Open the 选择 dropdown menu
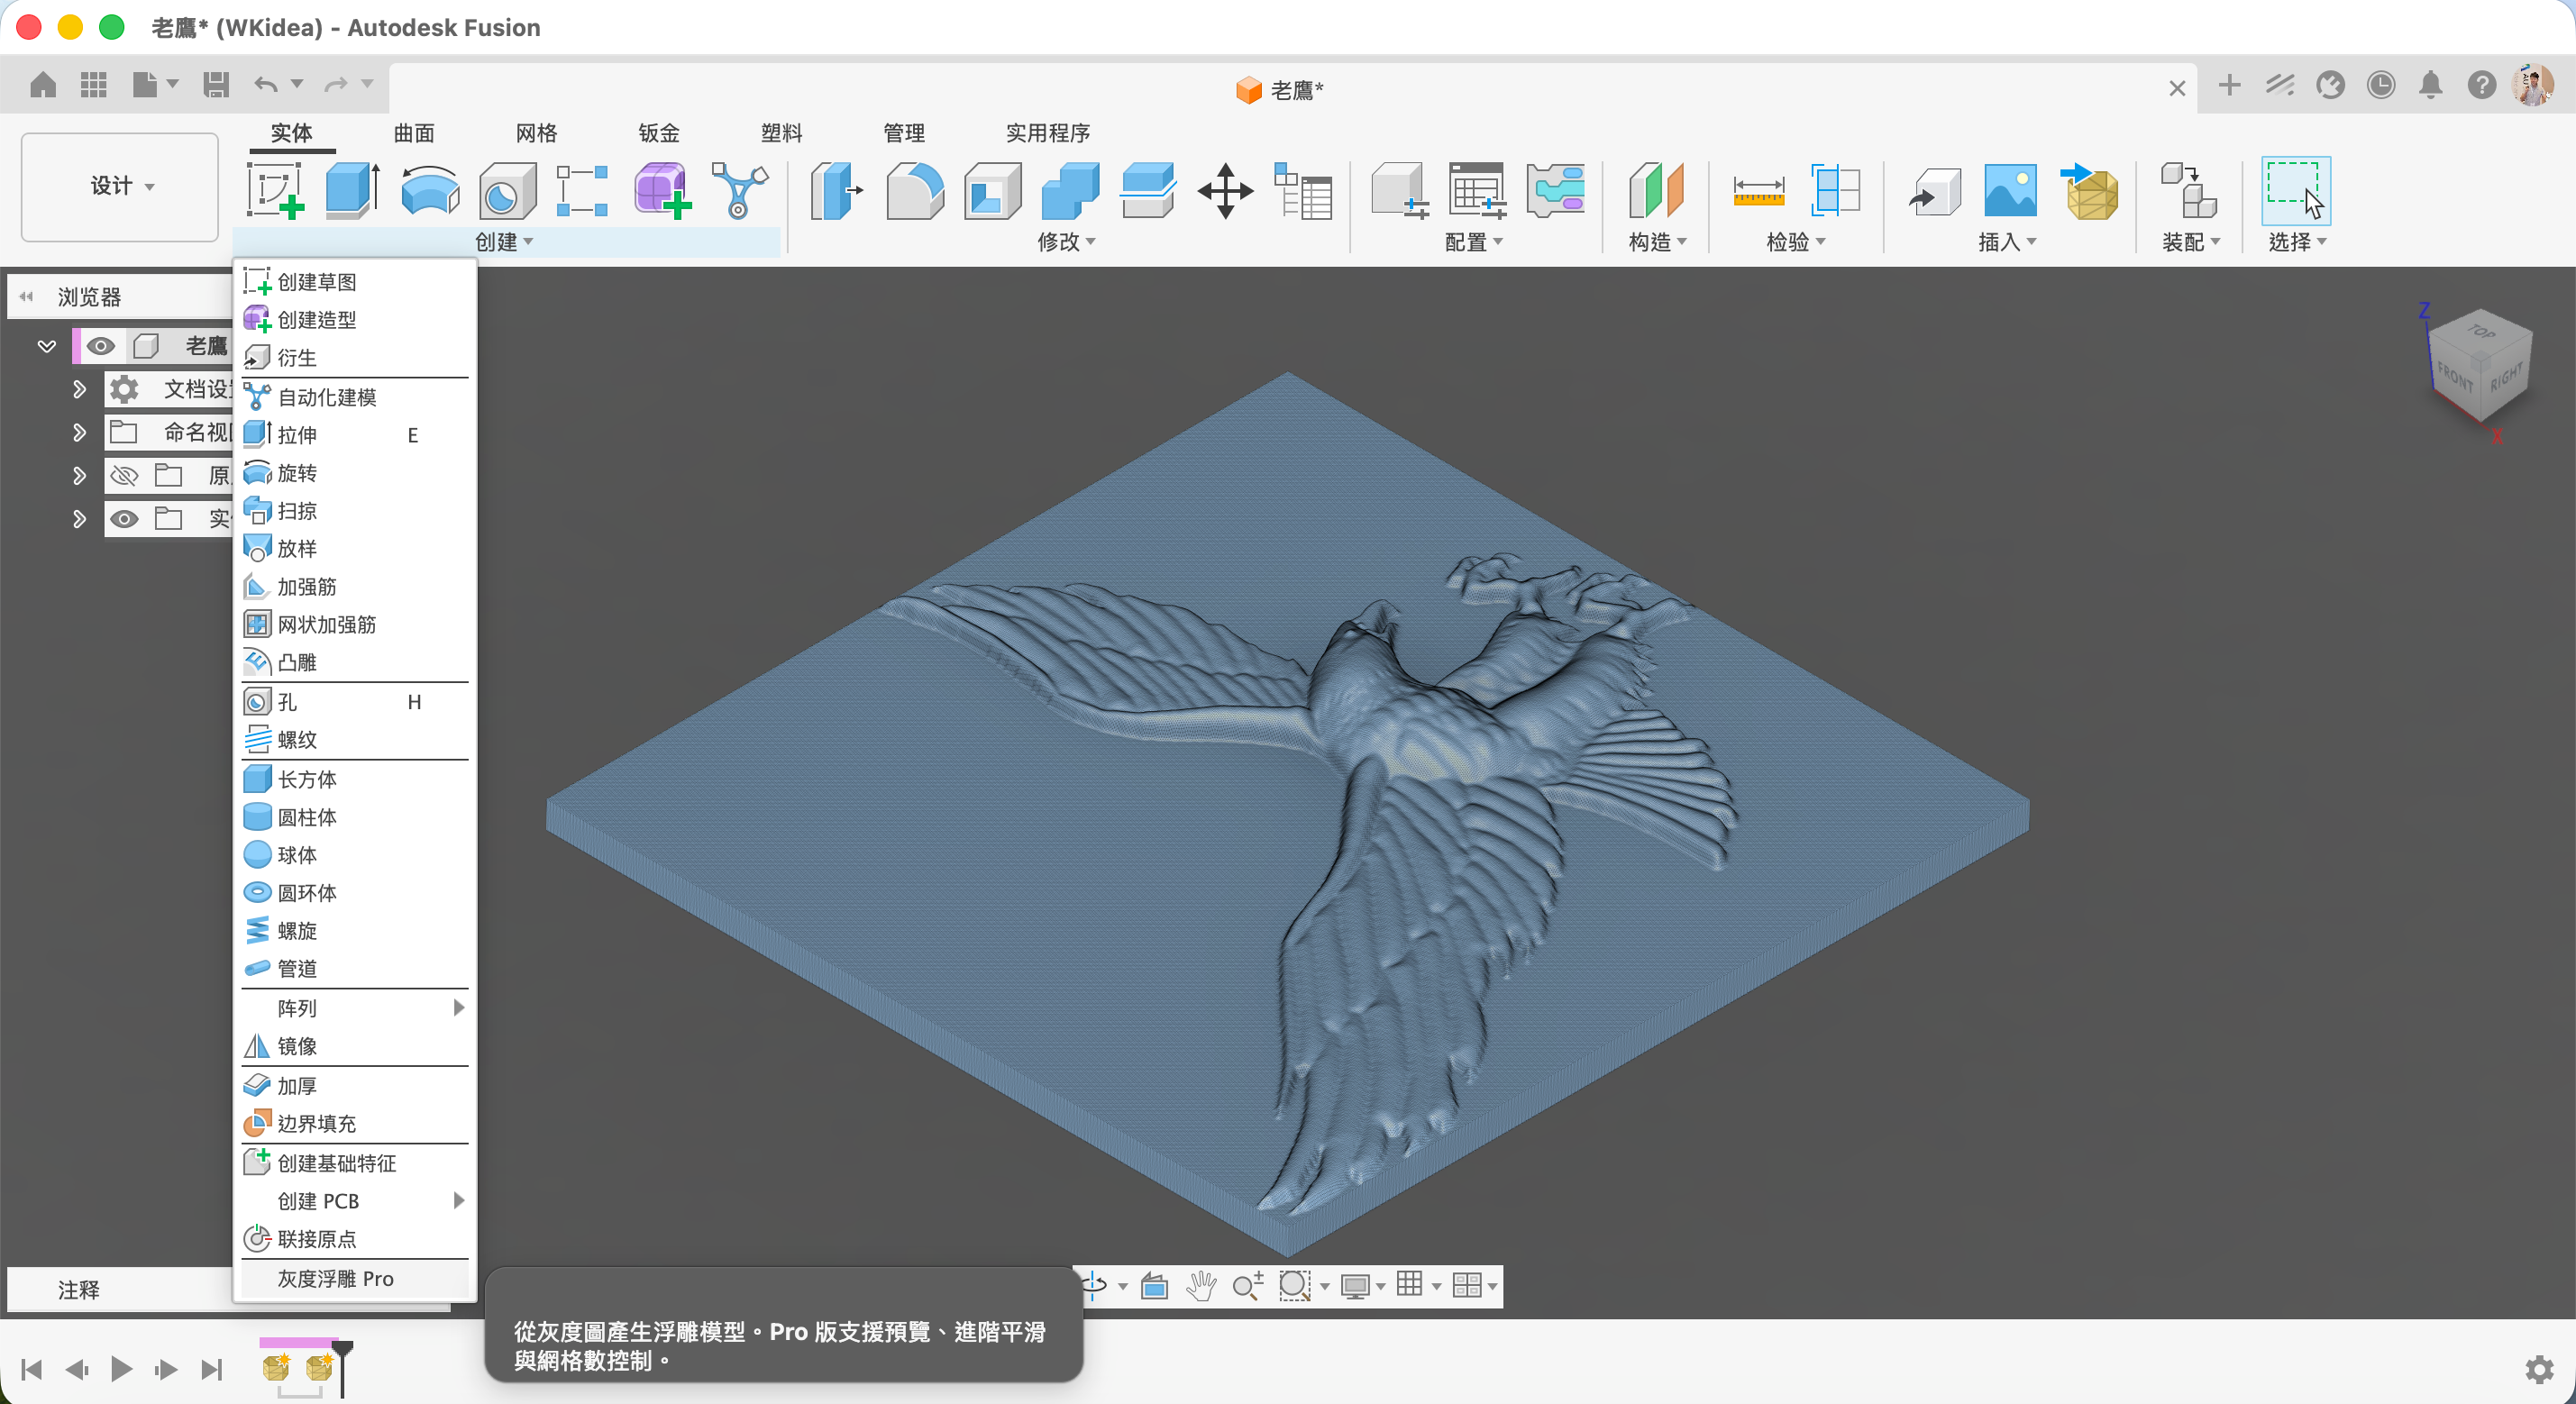The image size is (2576, 1404). (2297, 242)
